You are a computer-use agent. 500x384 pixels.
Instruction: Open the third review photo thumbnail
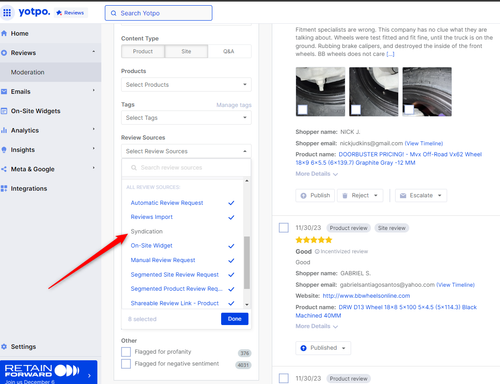coord(427,92)
